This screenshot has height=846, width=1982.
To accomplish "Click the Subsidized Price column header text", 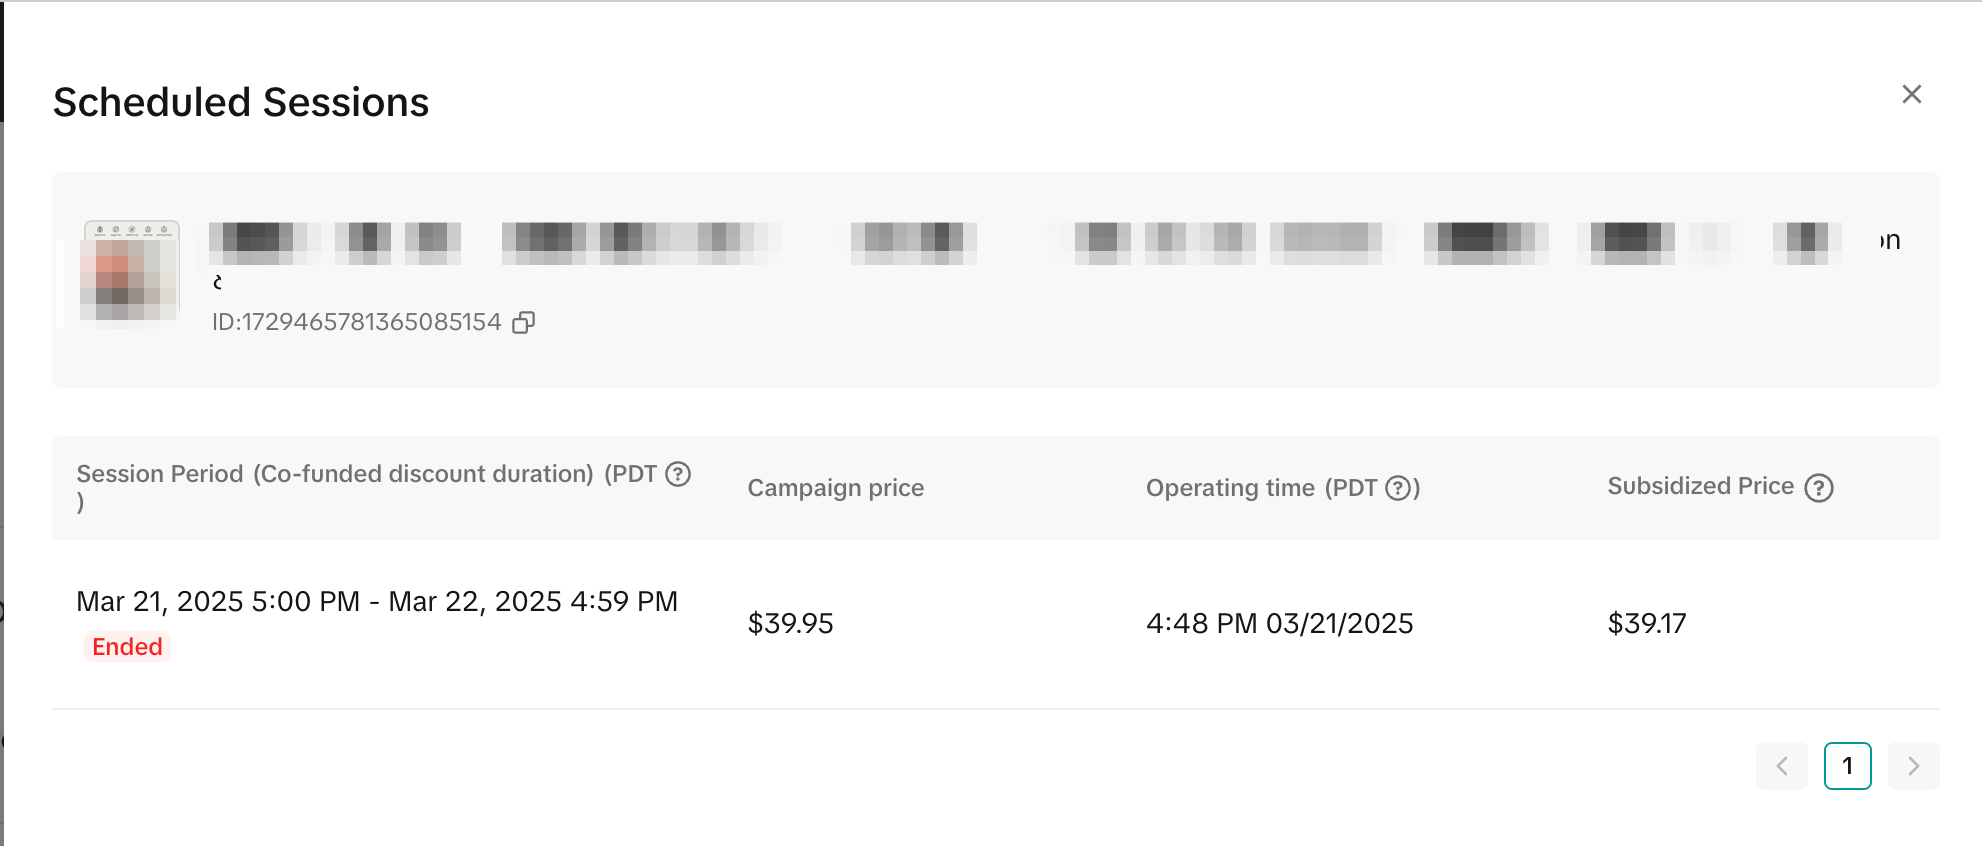I will click(1700, 486).
